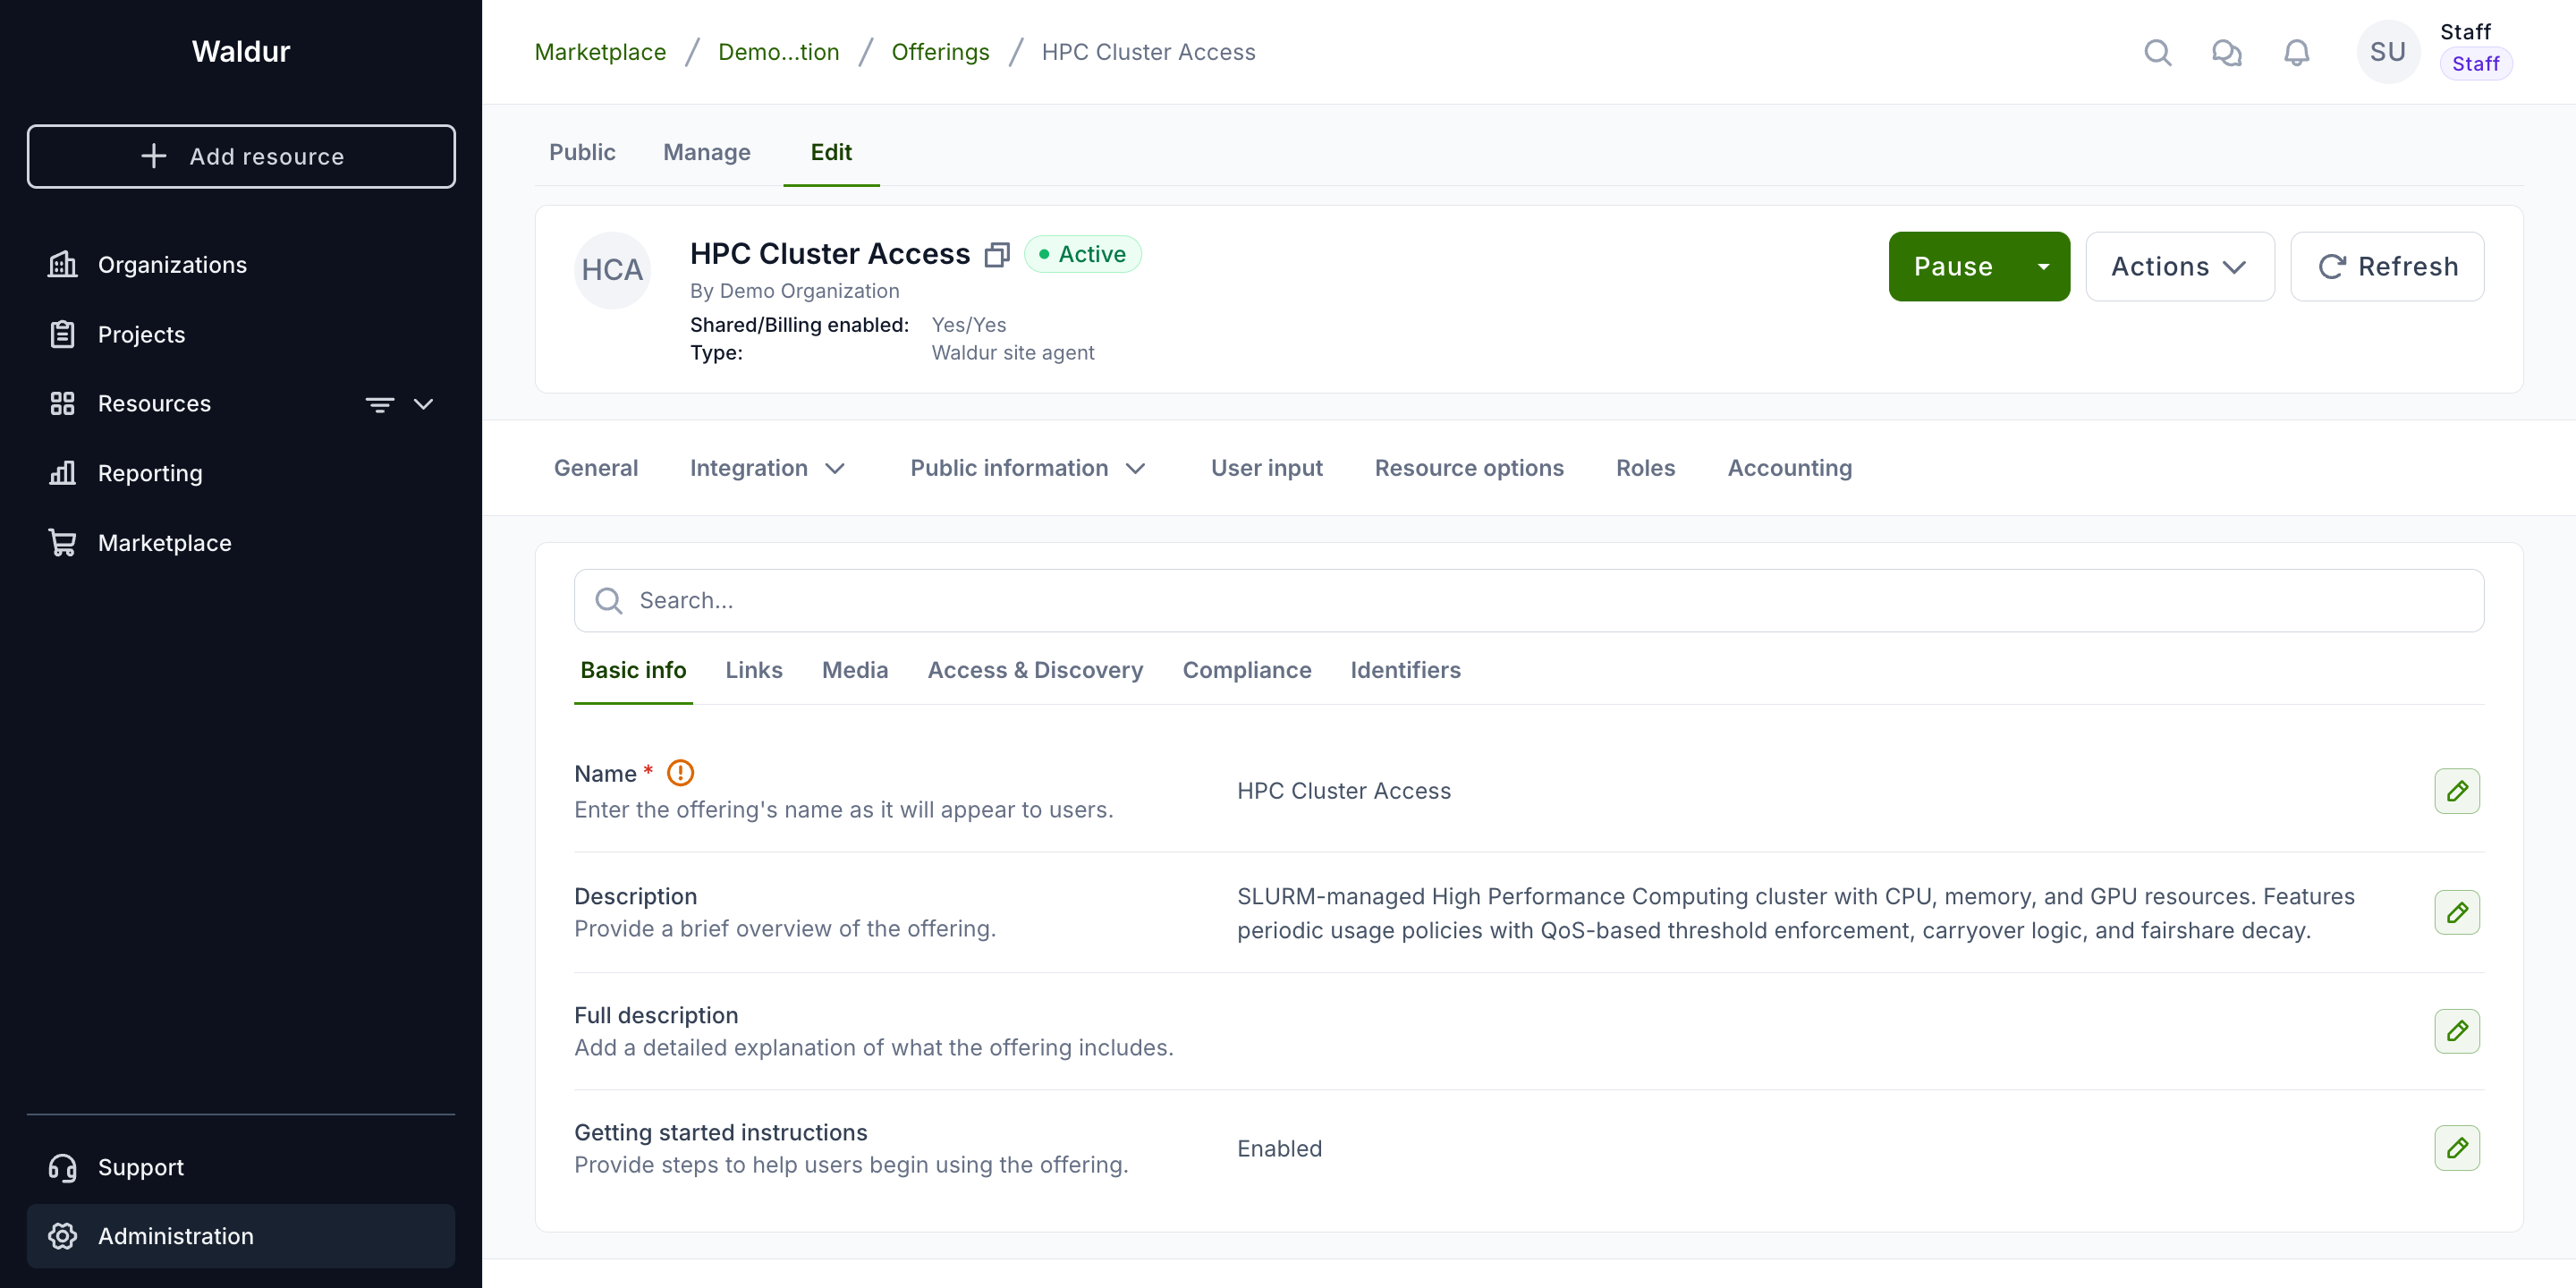
Task: Click the Resources filter icon
Action: (379, 404)
